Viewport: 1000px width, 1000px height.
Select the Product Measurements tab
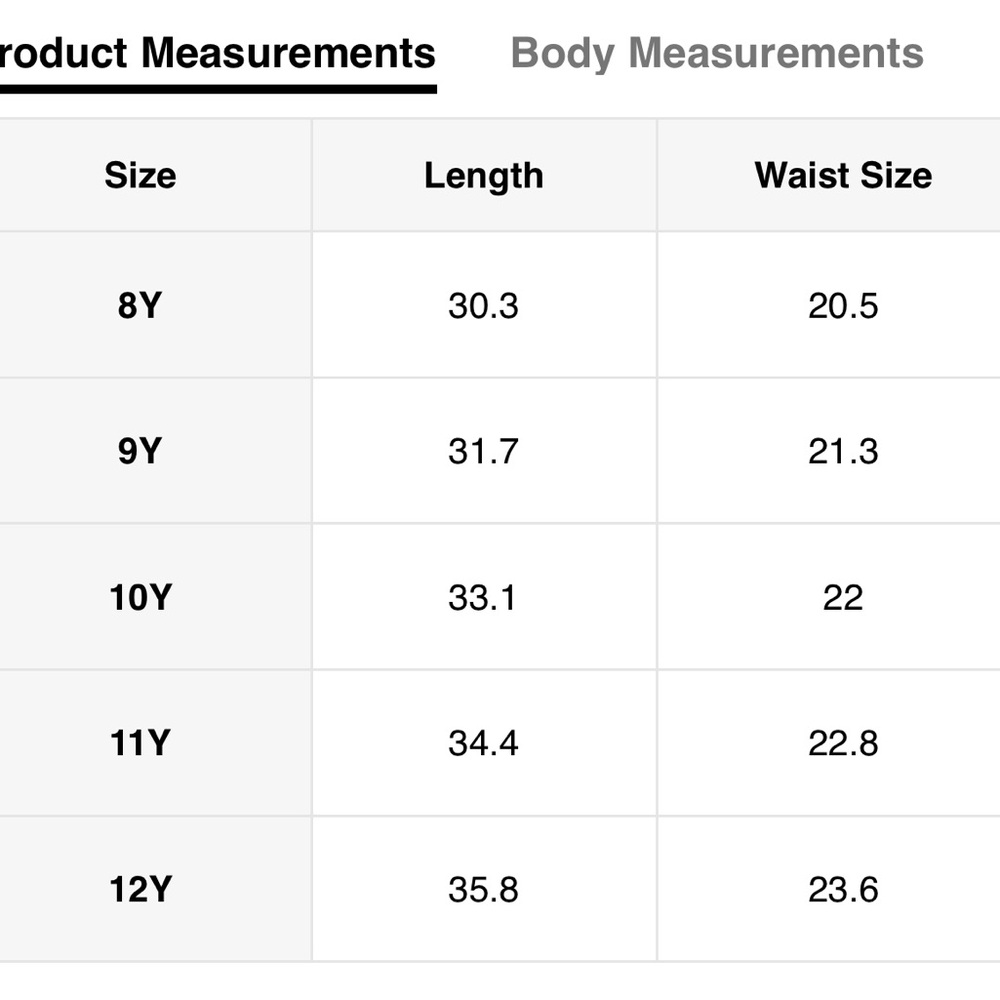pos(217,53)
